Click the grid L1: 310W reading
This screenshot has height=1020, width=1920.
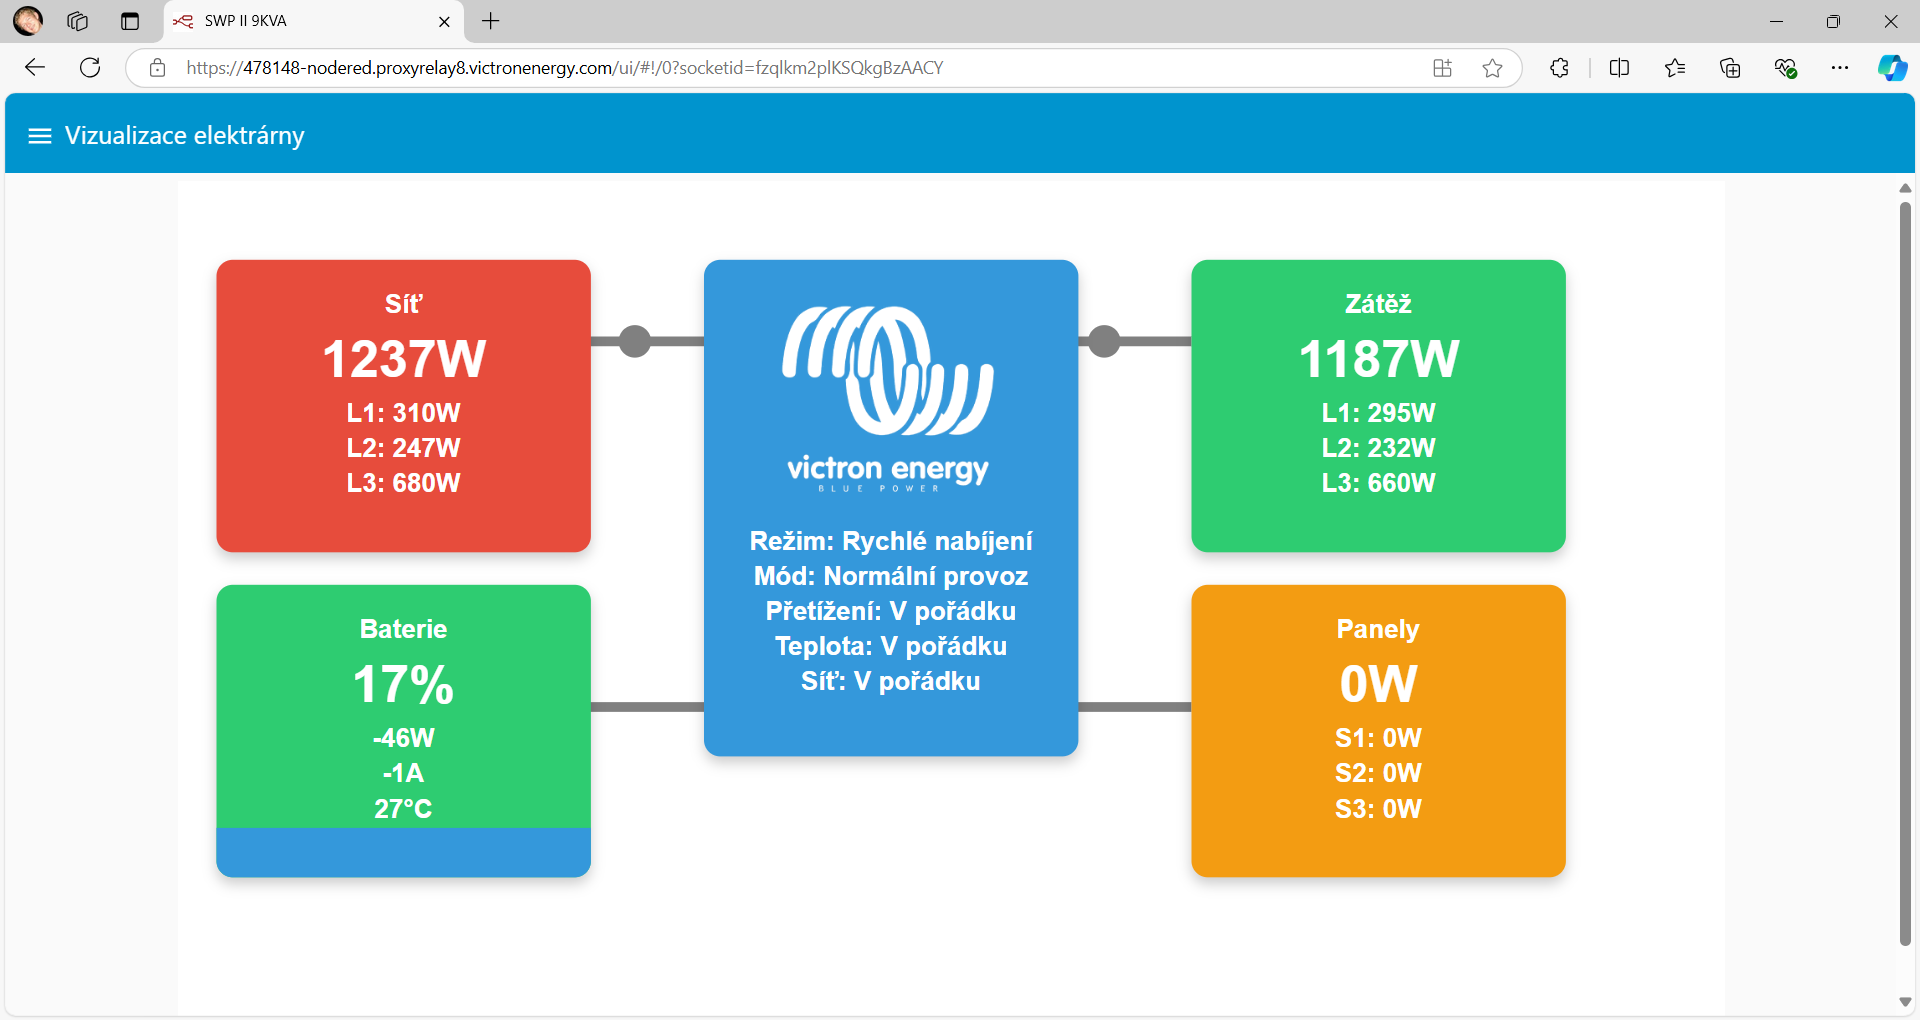404,413
